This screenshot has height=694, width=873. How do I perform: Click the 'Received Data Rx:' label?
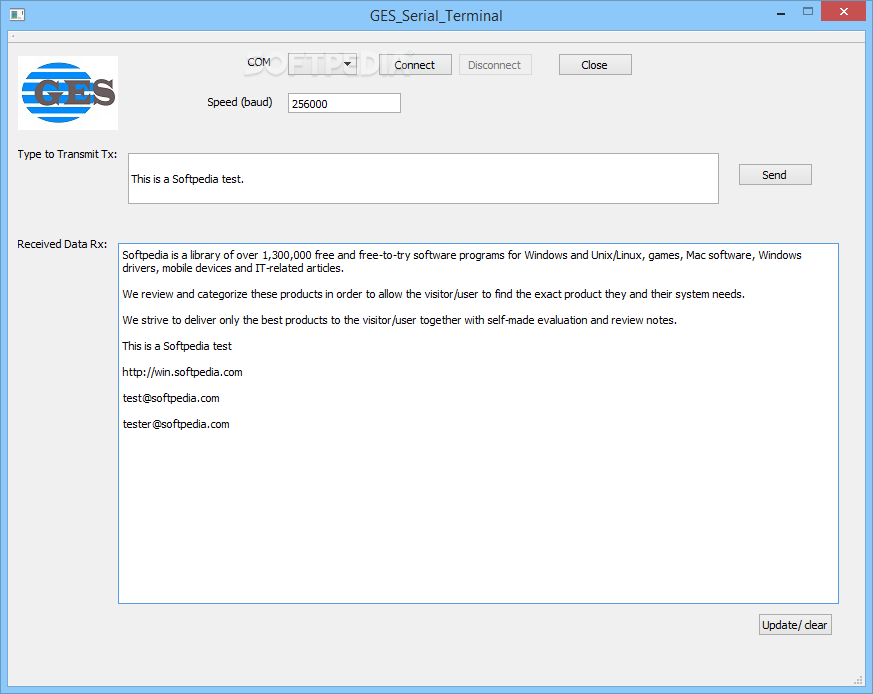[x=62, y=244]
